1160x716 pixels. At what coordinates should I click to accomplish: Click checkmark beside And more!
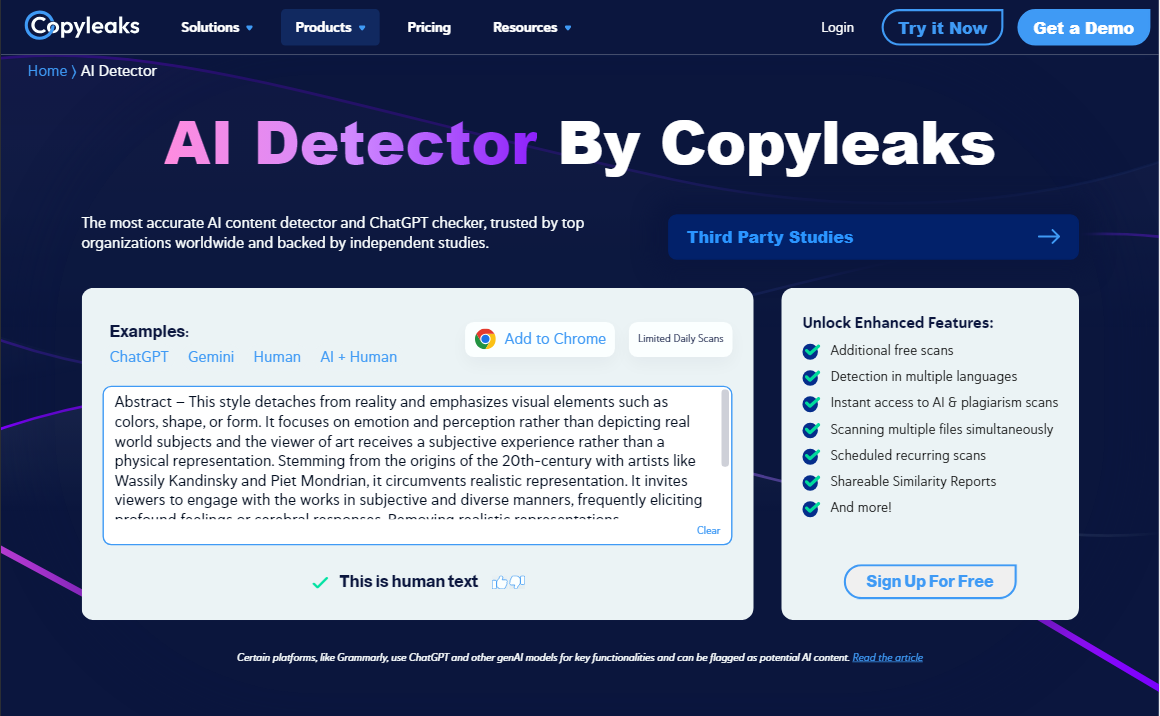(x=812, y=508)
